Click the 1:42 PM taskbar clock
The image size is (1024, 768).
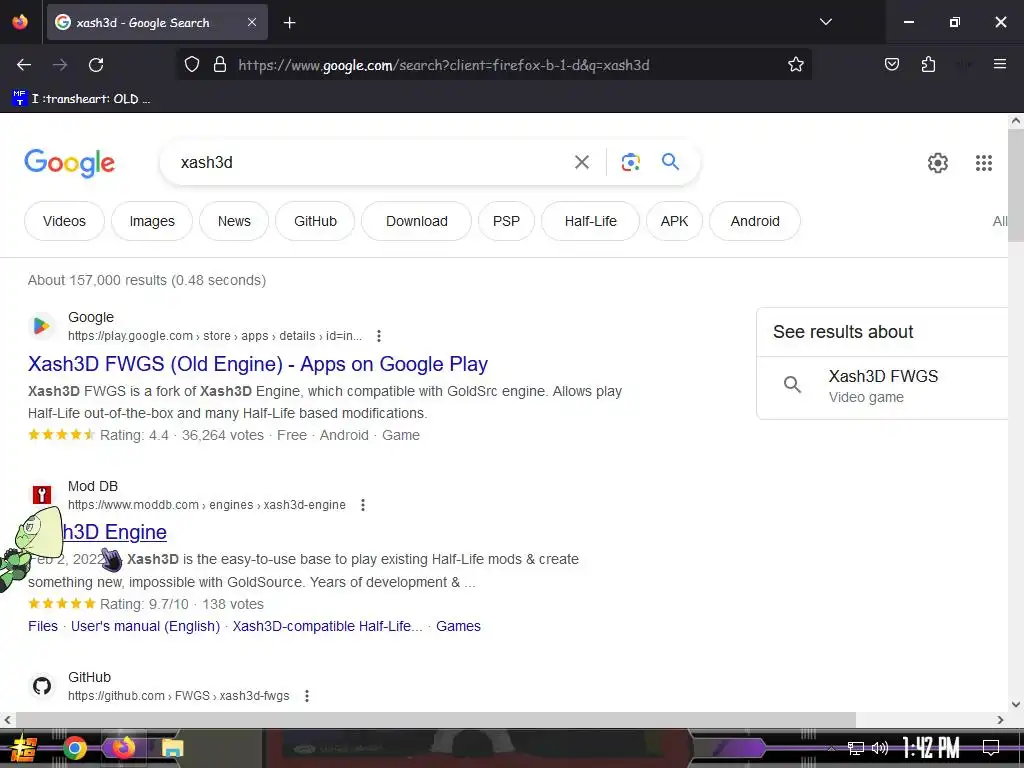[931, 748]
